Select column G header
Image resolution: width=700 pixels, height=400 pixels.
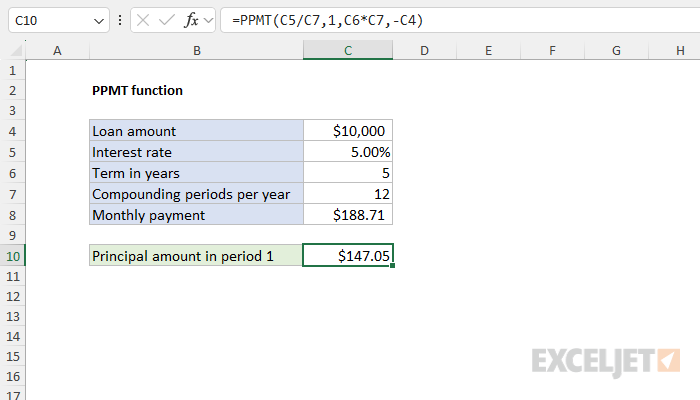616,50
